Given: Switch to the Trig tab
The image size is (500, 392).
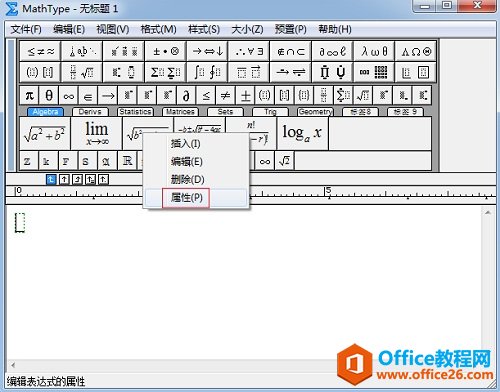Looking at the screenshot, I should [x=270, y=112].
